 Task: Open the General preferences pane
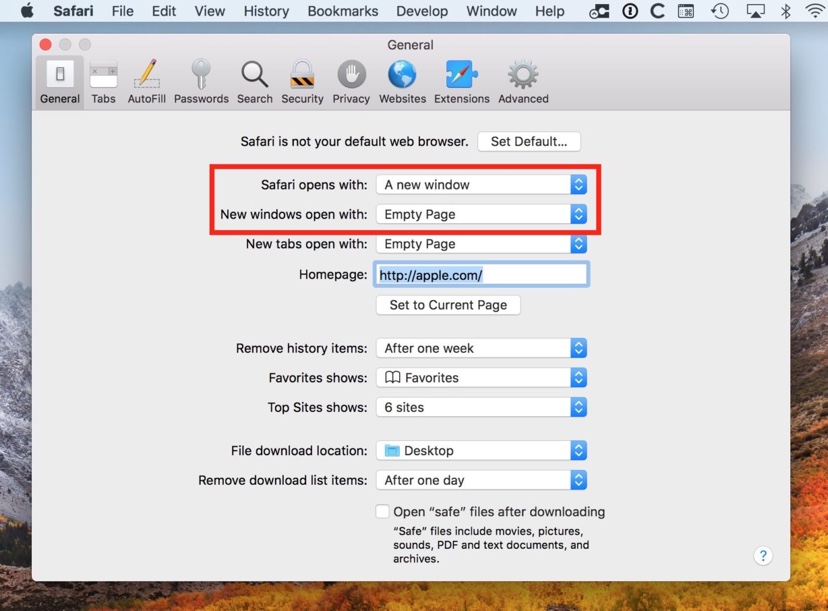pos(60,82)
